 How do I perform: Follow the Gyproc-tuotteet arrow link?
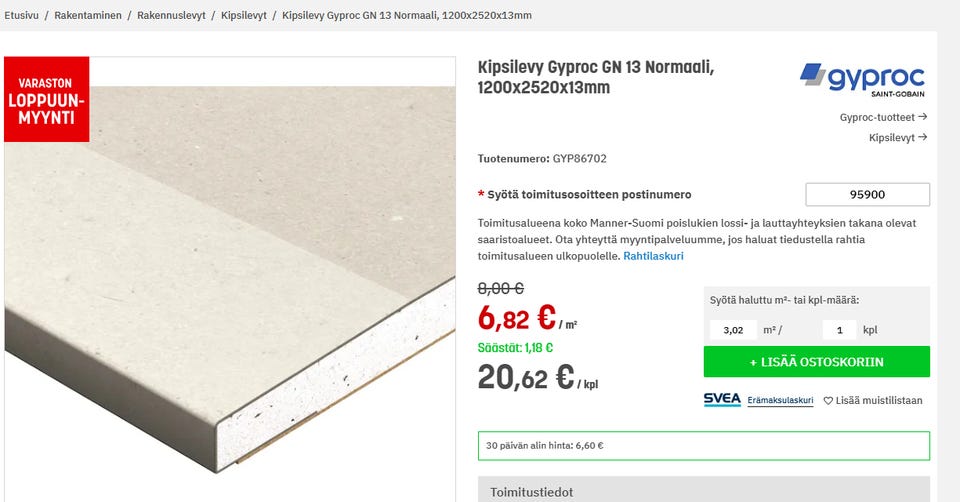(x=883, y=117)
